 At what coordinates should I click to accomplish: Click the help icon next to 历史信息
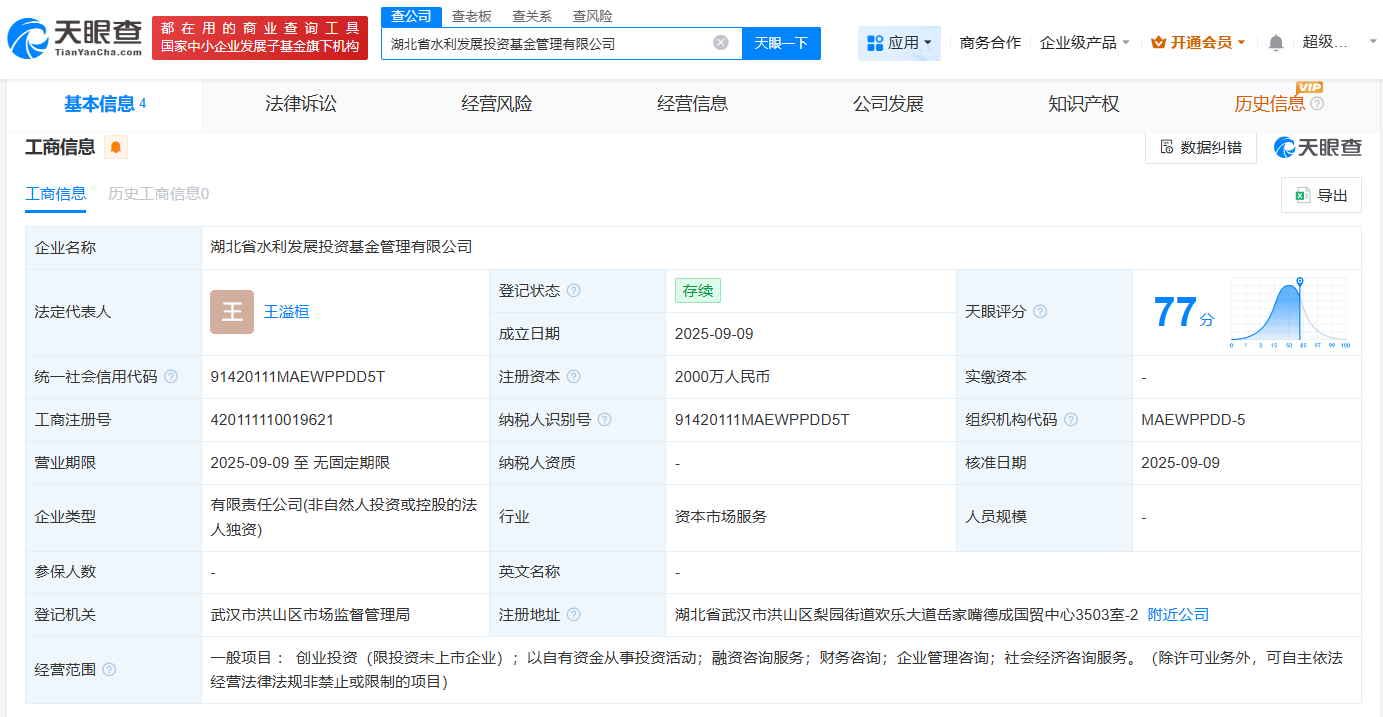tap(1317, 104)
